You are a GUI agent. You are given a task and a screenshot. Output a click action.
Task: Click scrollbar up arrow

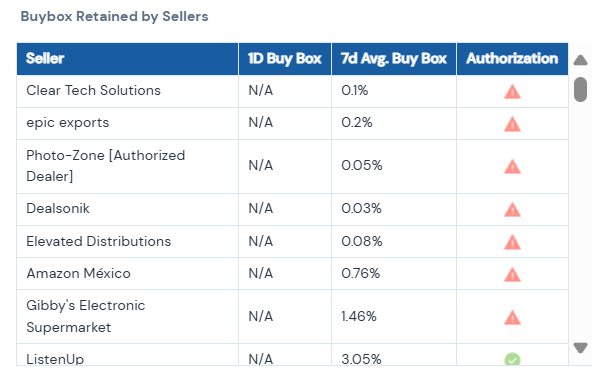pyautogui.click(x=580, y=60)
